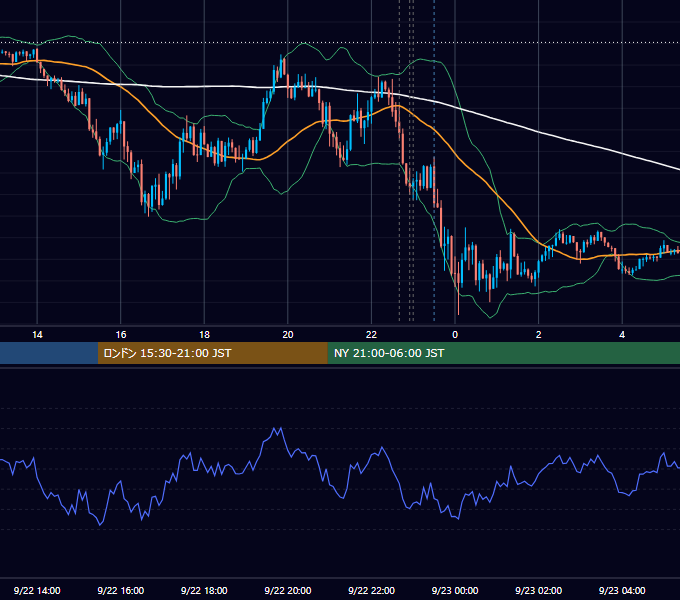Click the hour 14 axis tick label
Screen dimensions: 680x600
pyautogui.click(x=37, y=335)
